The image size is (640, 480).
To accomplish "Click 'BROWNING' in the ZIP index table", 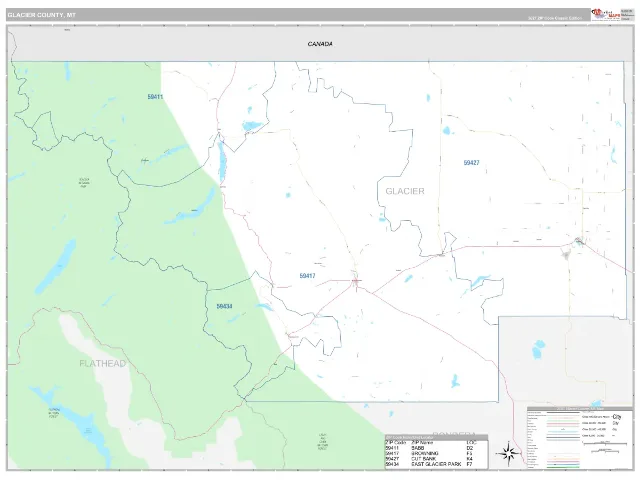I will 425,453.
